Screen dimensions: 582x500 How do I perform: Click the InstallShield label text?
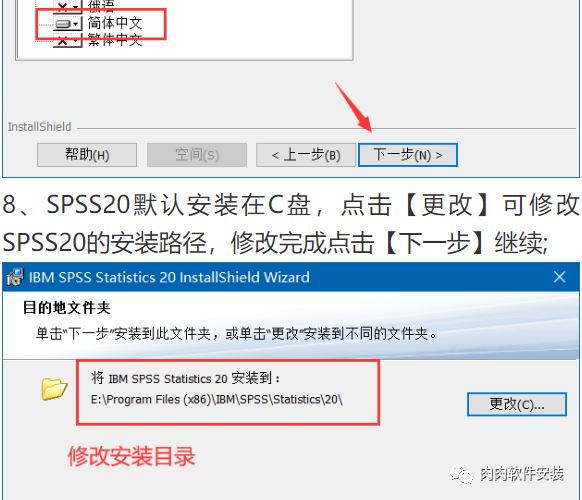[39, 127]
